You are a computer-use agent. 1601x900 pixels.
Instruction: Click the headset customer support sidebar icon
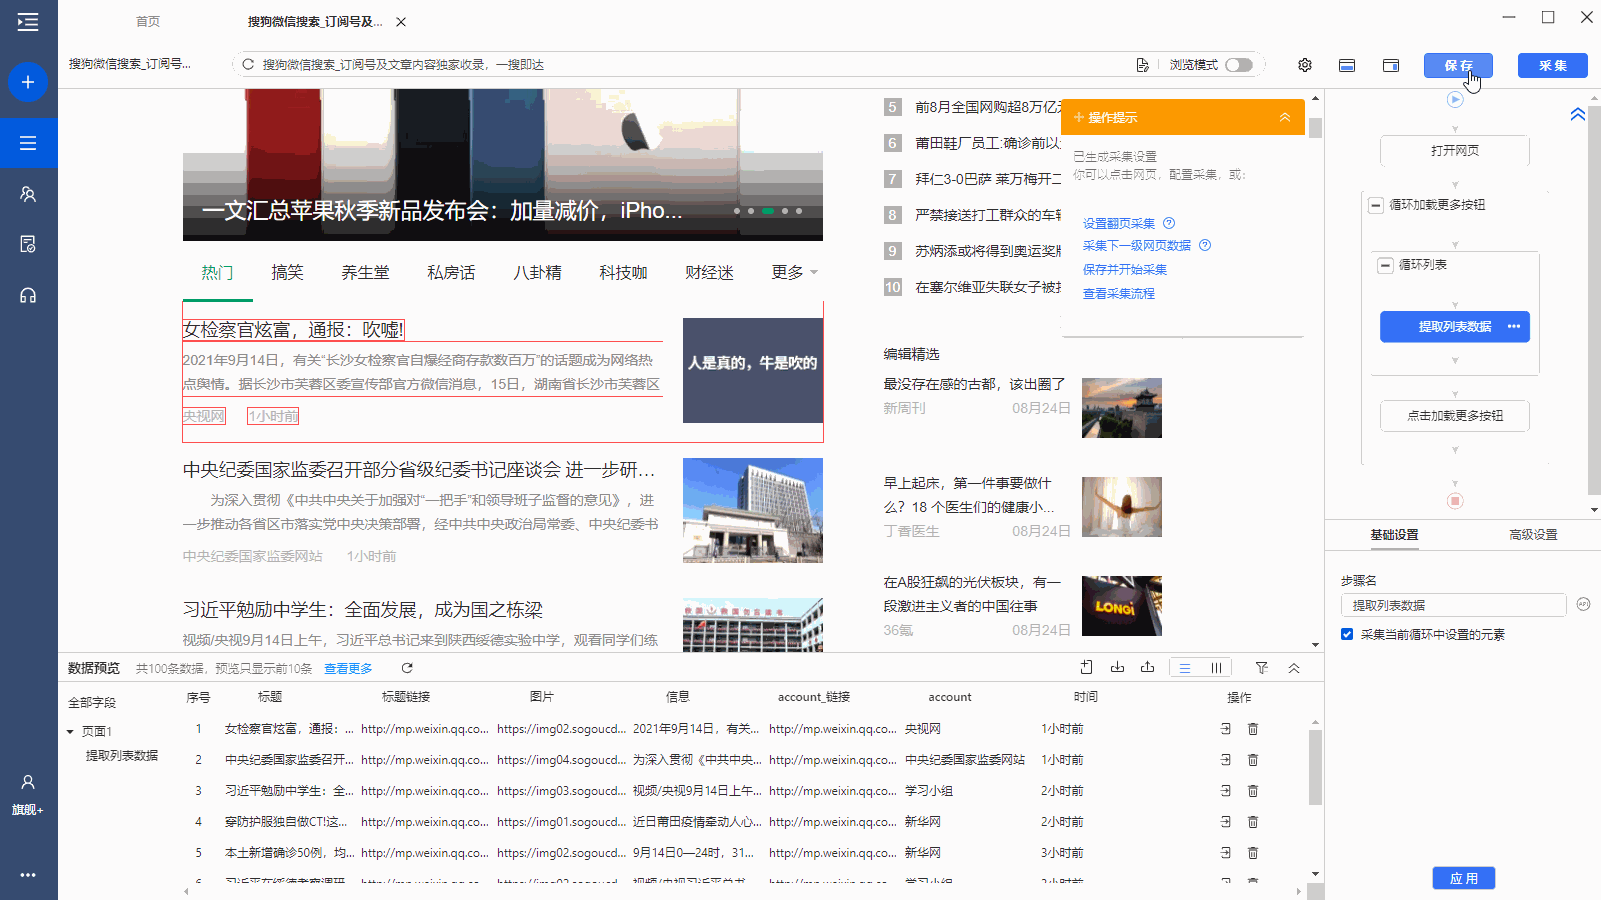[x=28, y=295]
